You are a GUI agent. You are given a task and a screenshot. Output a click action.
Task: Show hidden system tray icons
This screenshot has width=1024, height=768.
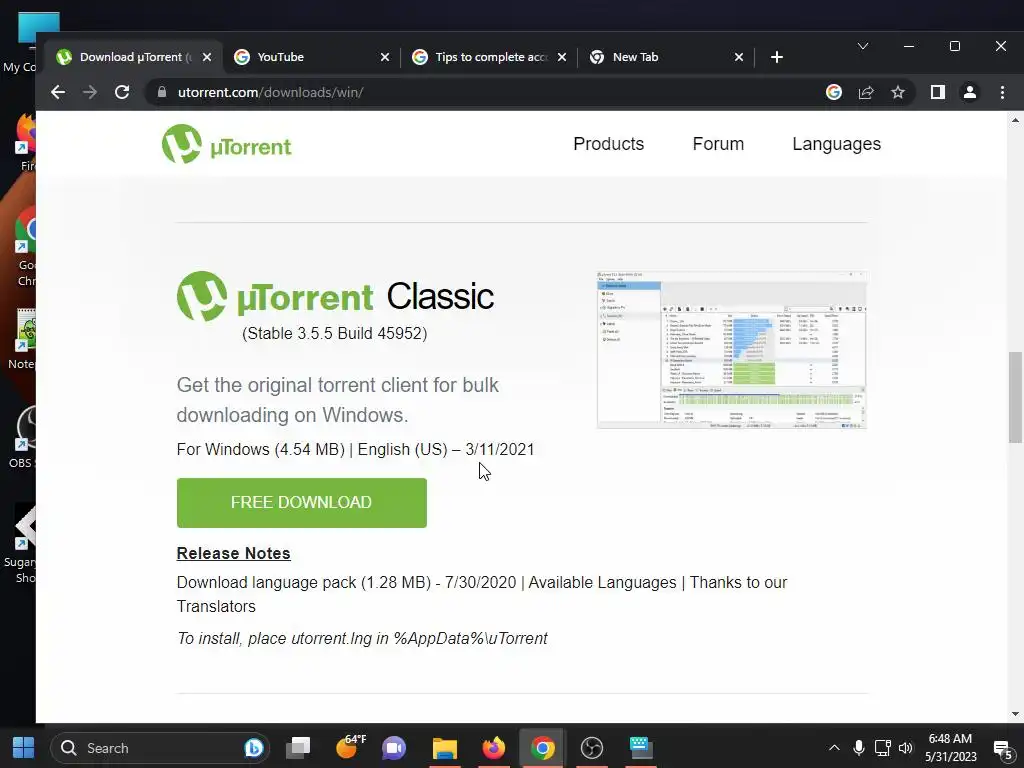(x=834, y=748)
